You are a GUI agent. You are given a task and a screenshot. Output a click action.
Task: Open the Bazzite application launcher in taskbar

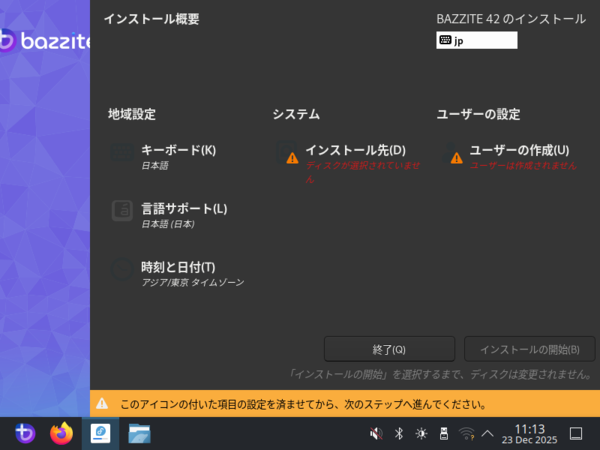[25, 433]
